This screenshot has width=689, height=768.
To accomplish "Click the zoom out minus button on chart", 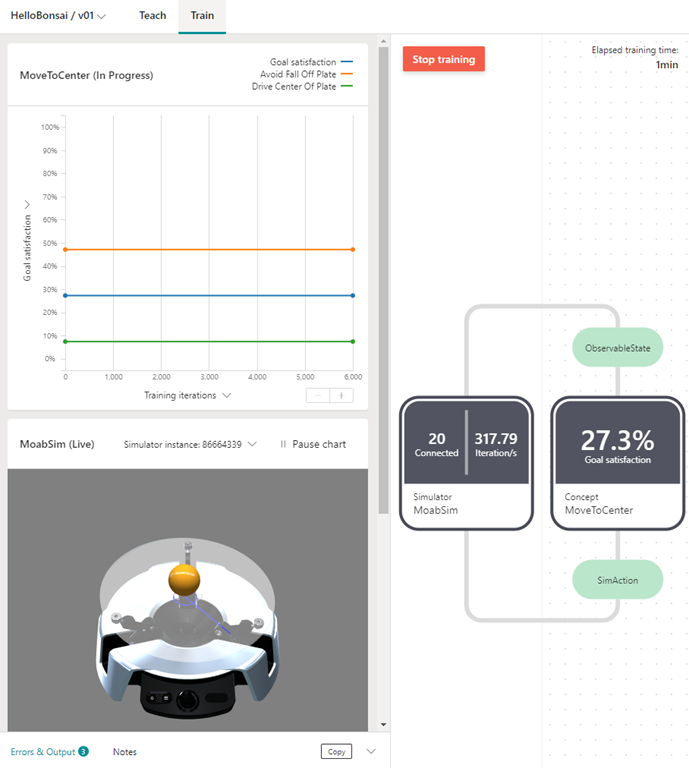I will [x=318, y=395].
